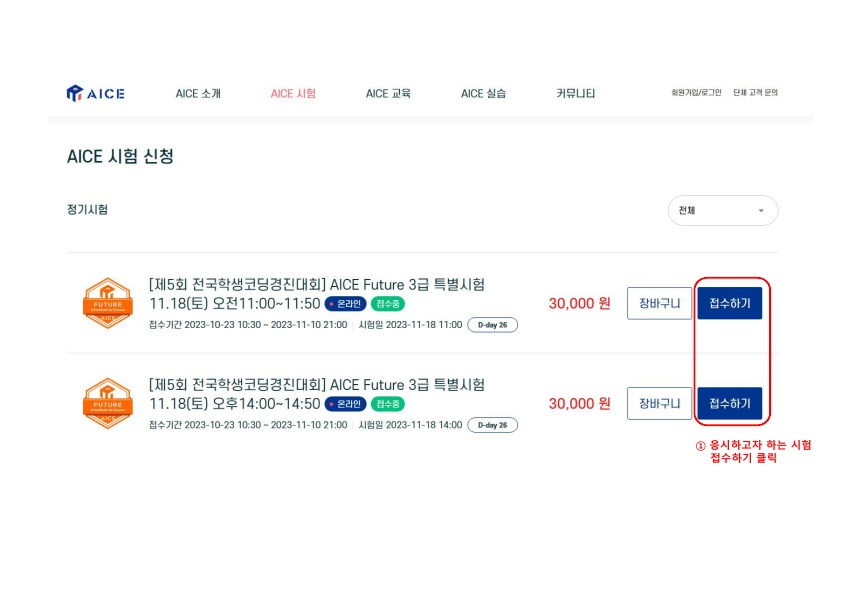
Task: Click the 온라인 badge on the morning exam
Action: pyautogui.click(x=345, y=304)
